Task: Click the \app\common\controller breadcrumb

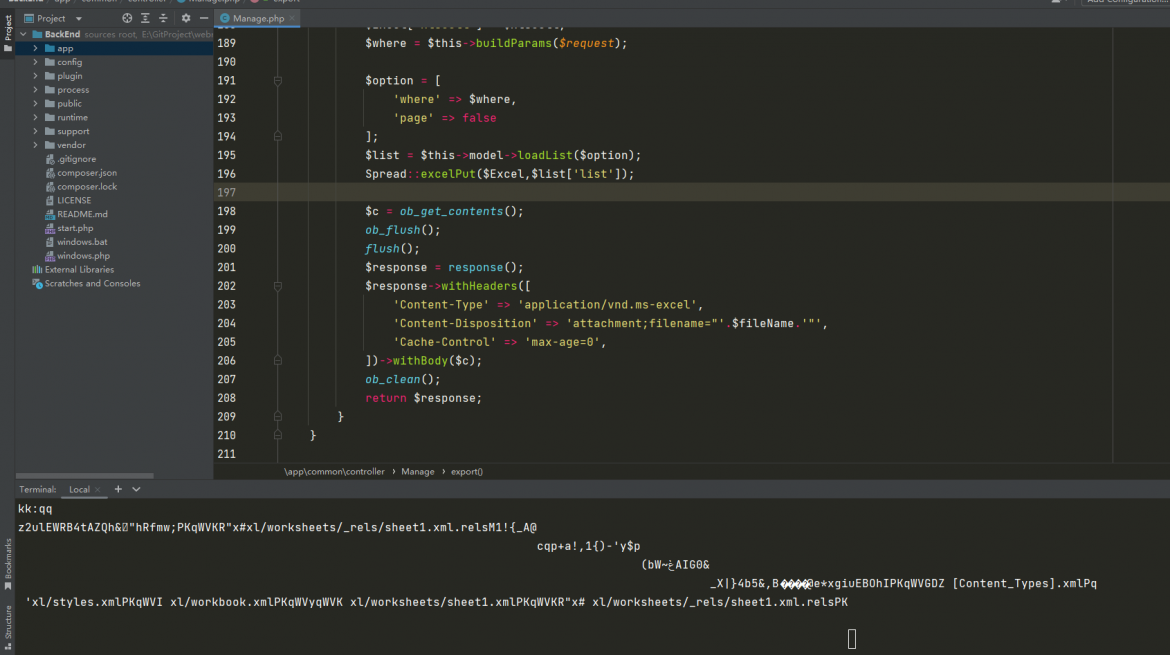Action: 334,471
